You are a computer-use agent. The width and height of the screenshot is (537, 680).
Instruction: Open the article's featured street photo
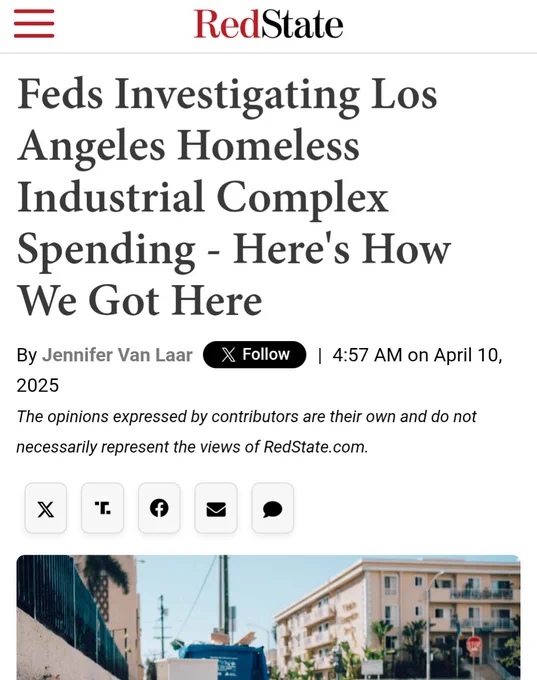268,617
